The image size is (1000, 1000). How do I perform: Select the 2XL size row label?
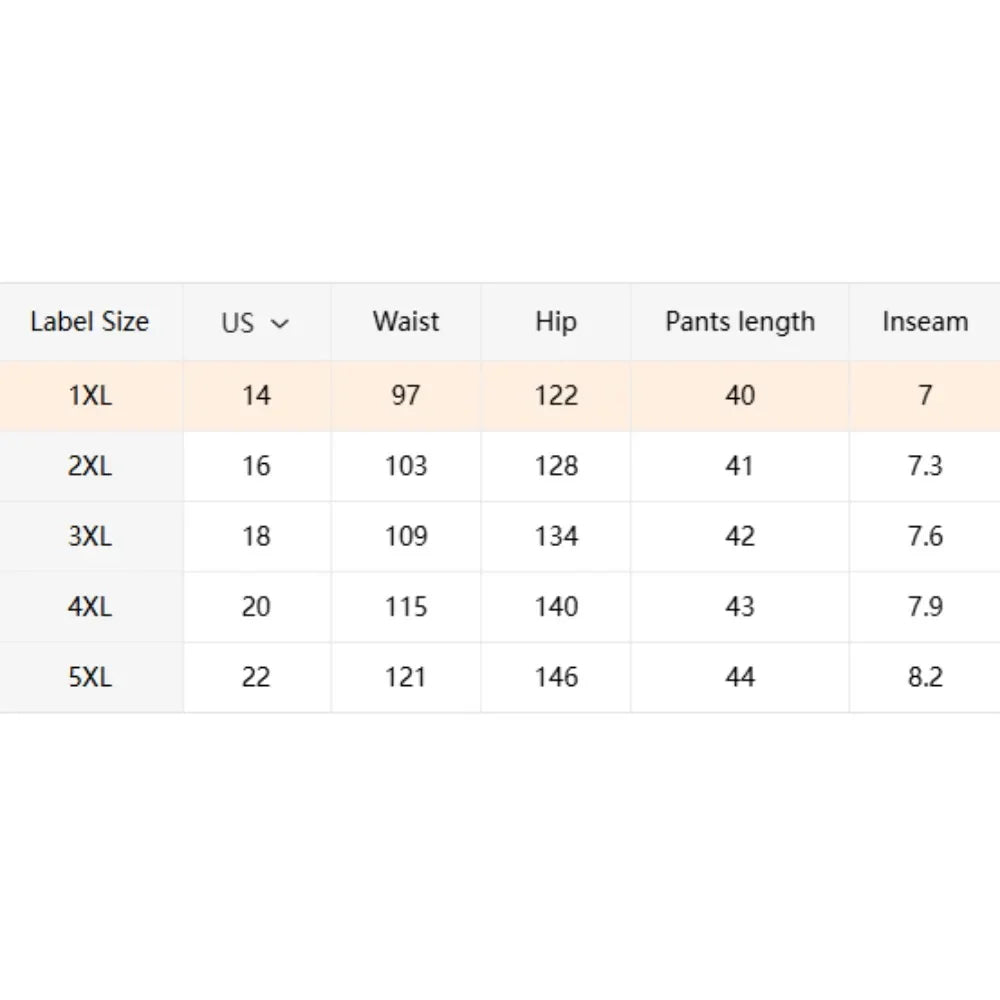90,466
